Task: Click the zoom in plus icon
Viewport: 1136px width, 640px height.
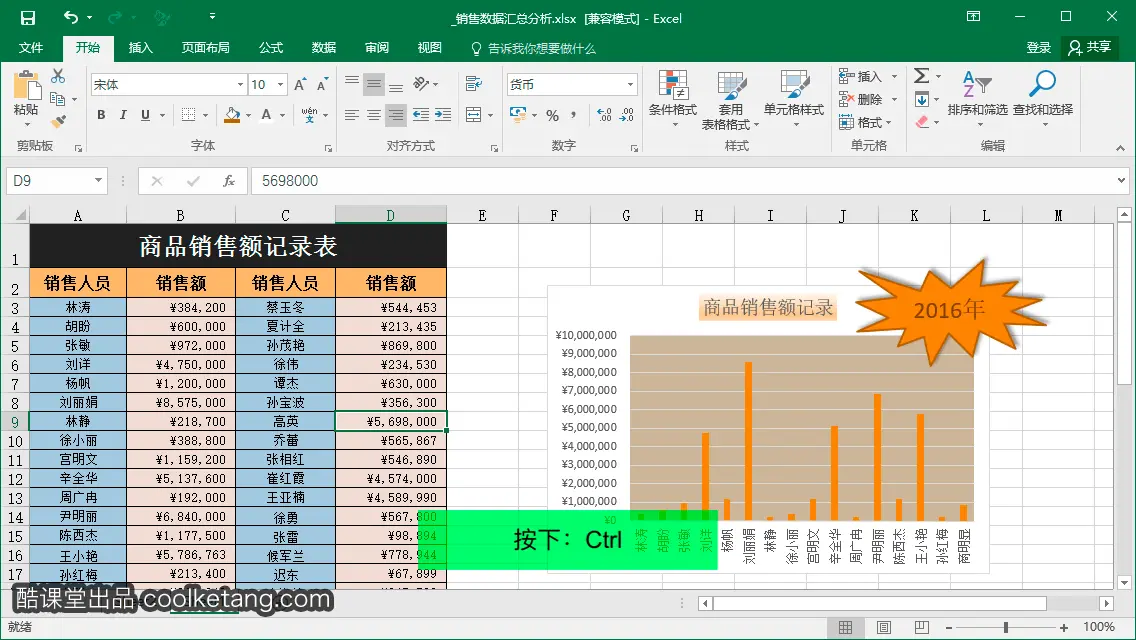Action: pos(1064,628)
